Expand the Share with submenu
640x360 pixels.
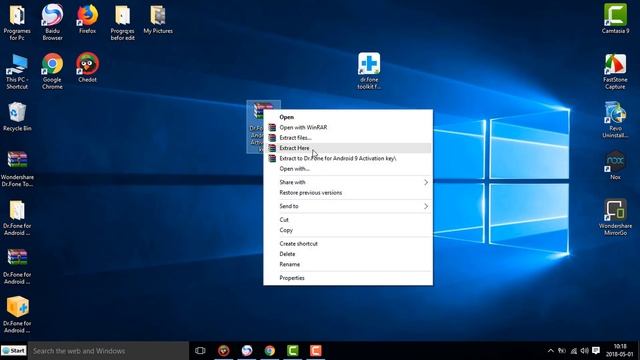pos(348,182)
